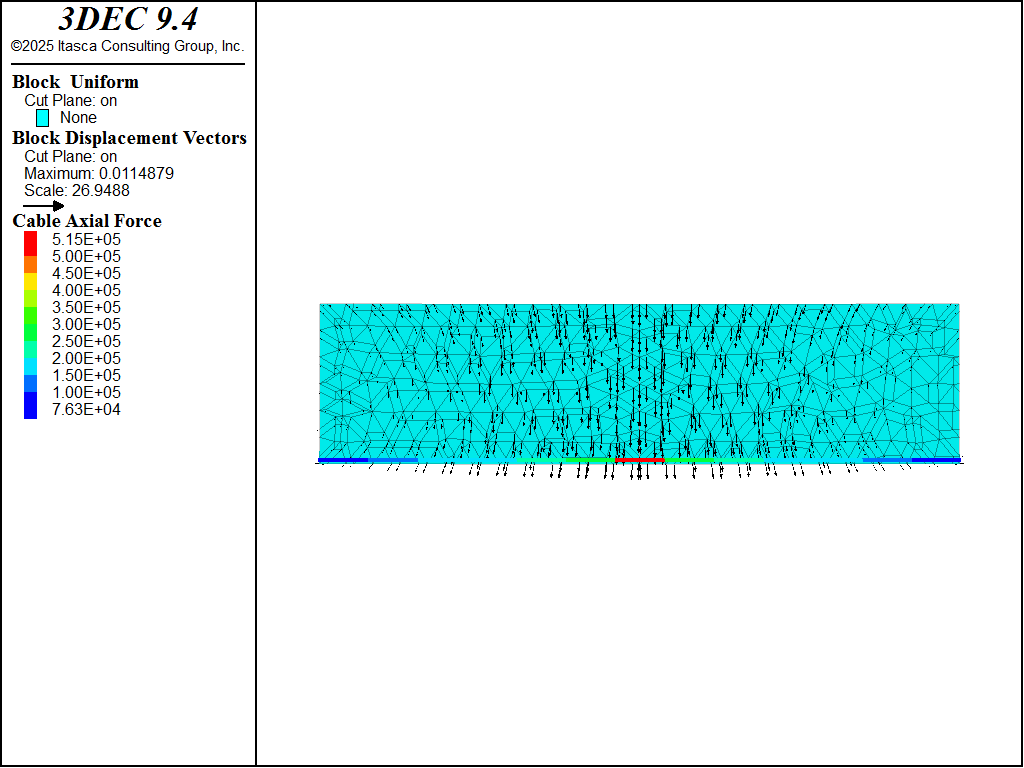Click the cyan meshed beam block
This screenshot has height=768, width=1024.
tap(639, 381)
